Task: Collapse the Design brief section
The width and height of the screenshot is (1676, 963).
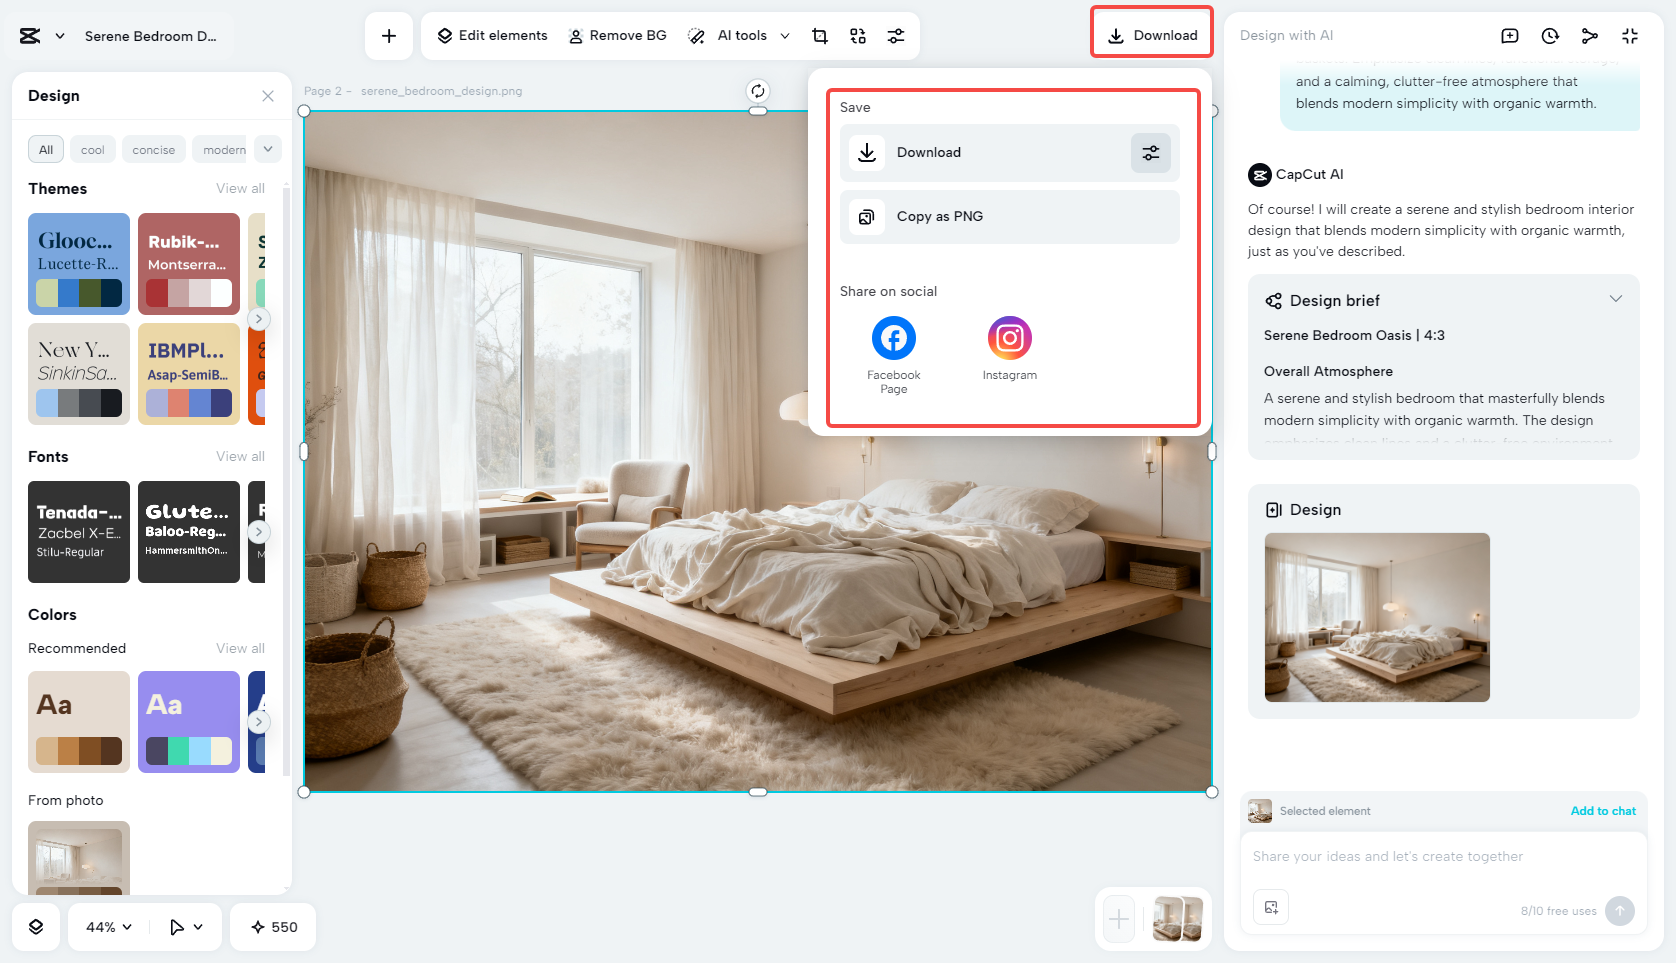Action: (1616, 298)
